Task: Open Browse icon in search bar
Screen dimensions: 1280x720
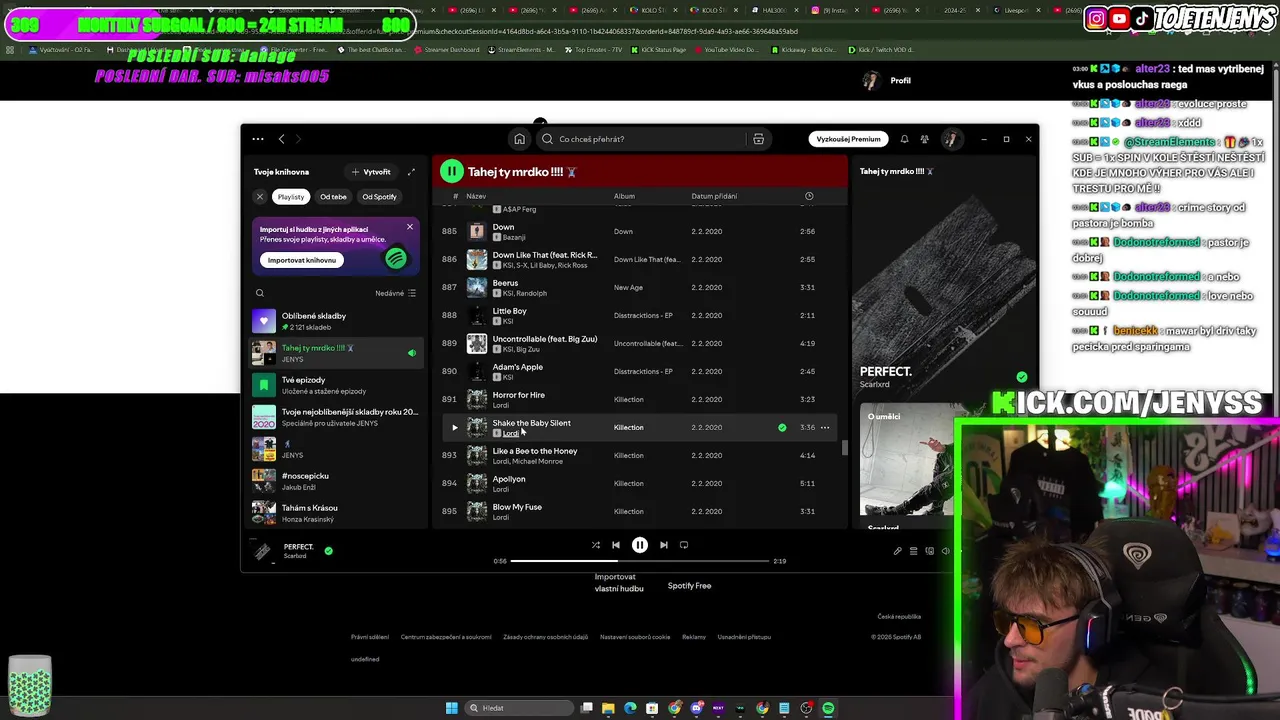Action: click(758, 139)
